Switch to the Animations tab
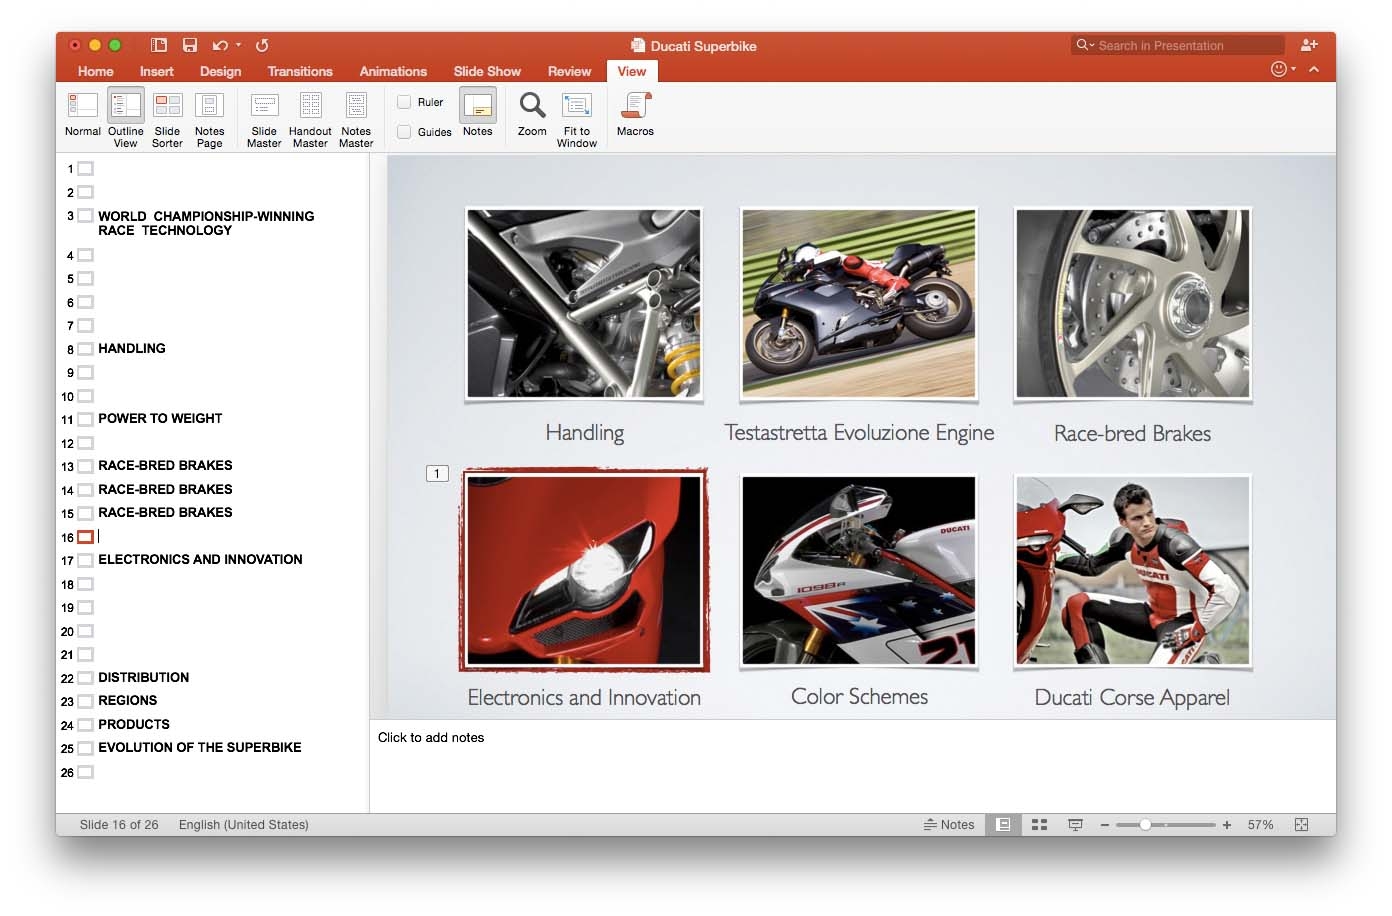 pyautogui.click(x=393, y=71)
